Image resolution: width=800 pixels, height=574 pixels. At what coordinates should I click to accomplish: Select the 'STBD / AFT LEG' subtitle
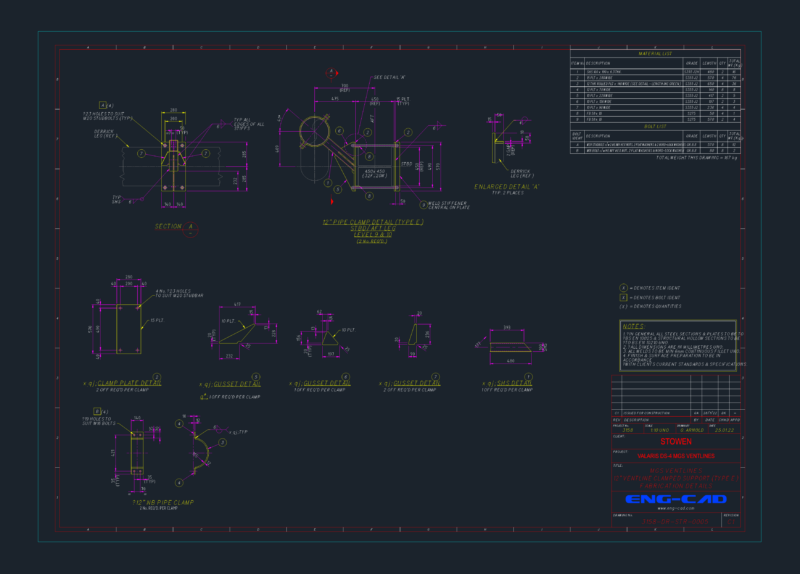click(x=373, y=229)
